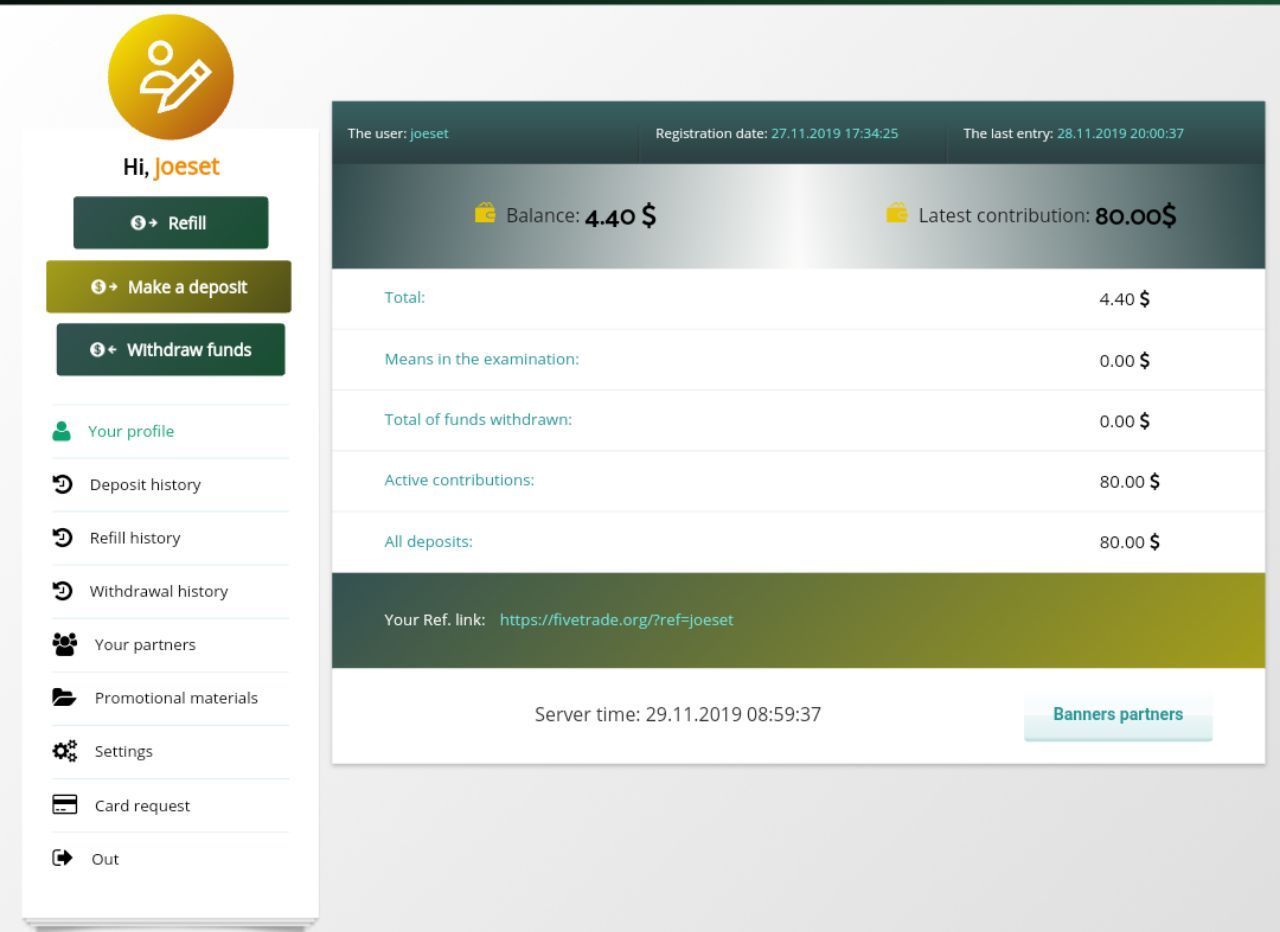Image resolution: width=1280 pixels, height=932 pixels.
Task: Log out using the Out item
Action: pyautogui.click(x=105, y=858)
